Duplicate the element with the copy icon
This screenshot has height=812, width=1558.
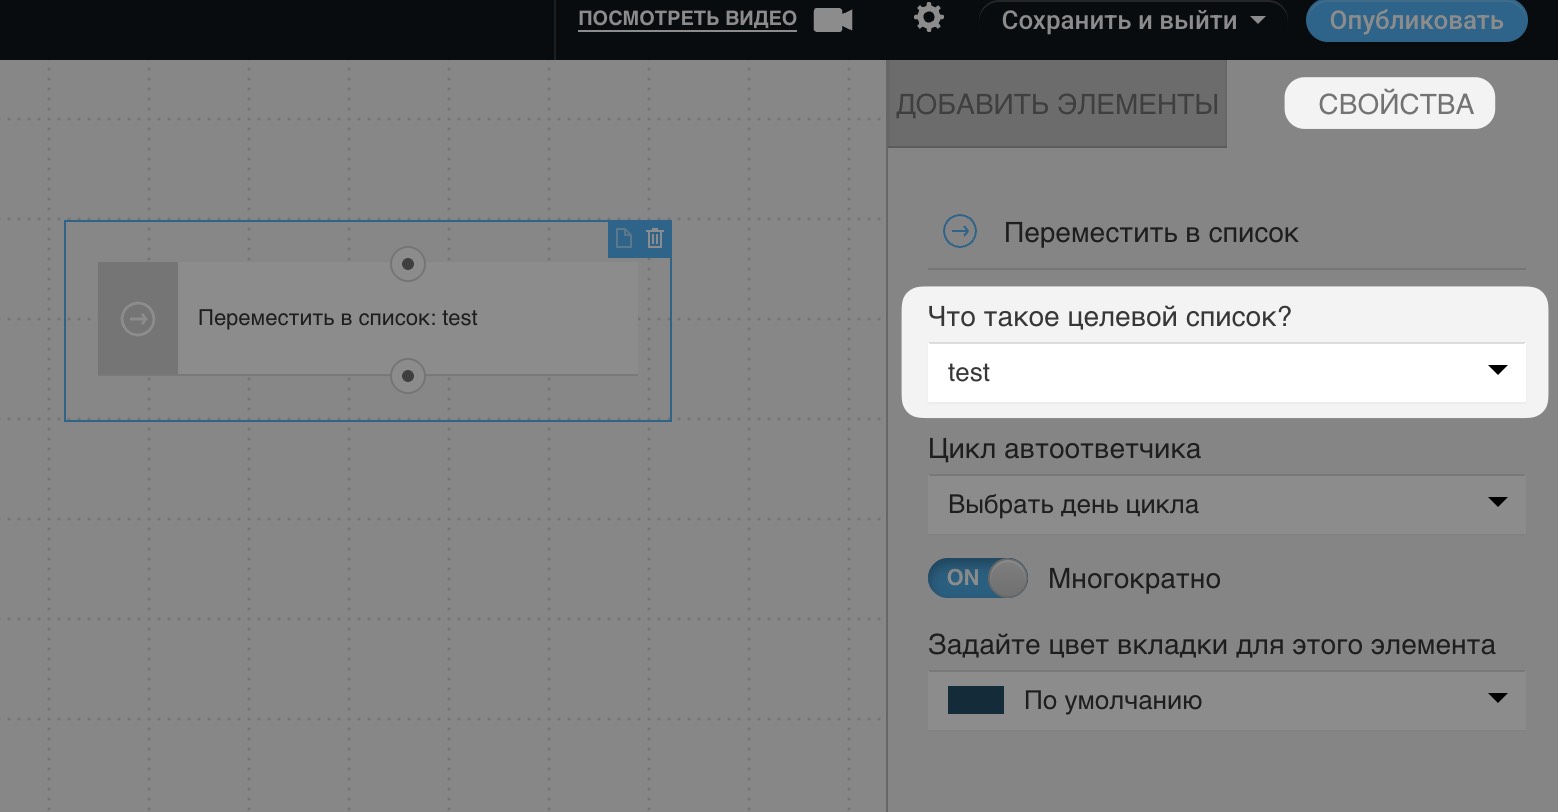tap(623, 238)
